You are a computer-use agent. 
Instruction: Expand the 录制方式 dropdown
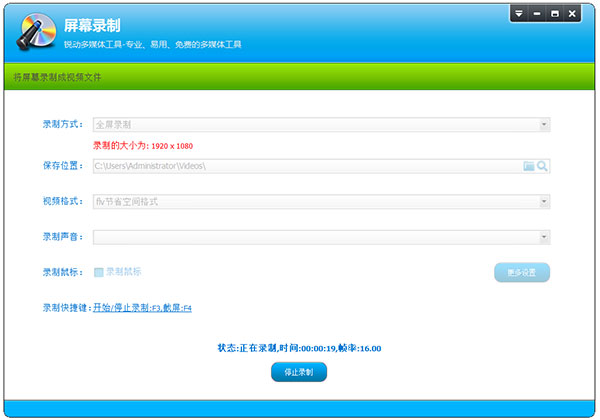tap(544, 125)
